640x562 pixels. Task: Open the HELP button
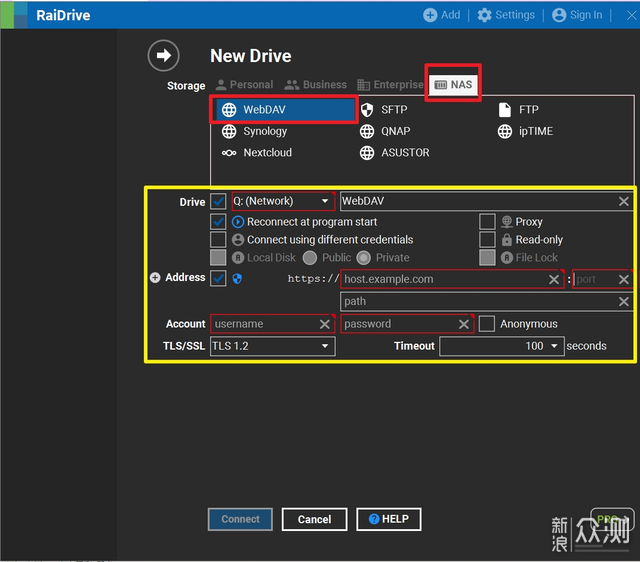click(389, 519)
